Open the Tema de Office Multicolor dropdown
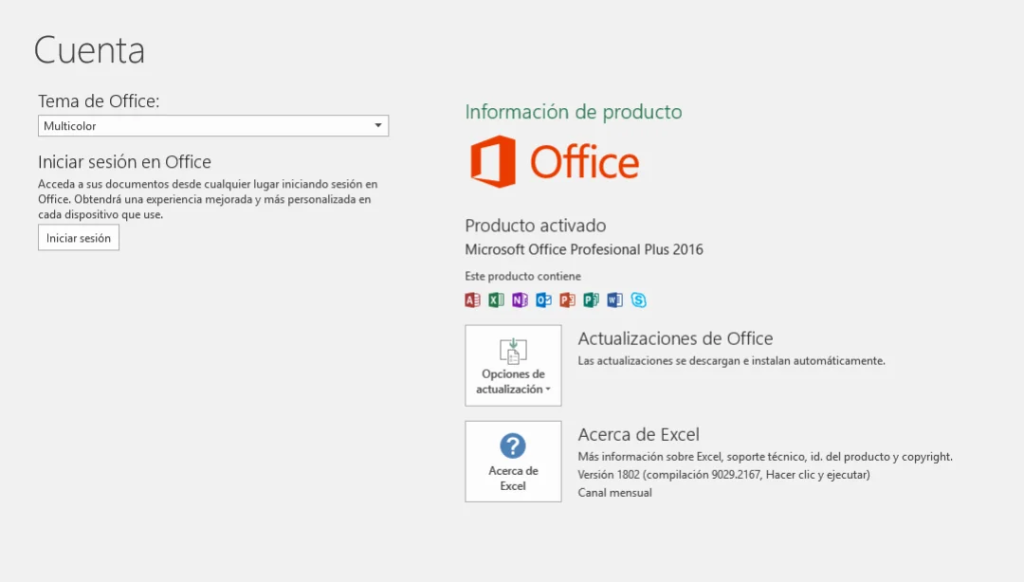Screen dimensions: 1024x582 213,125
